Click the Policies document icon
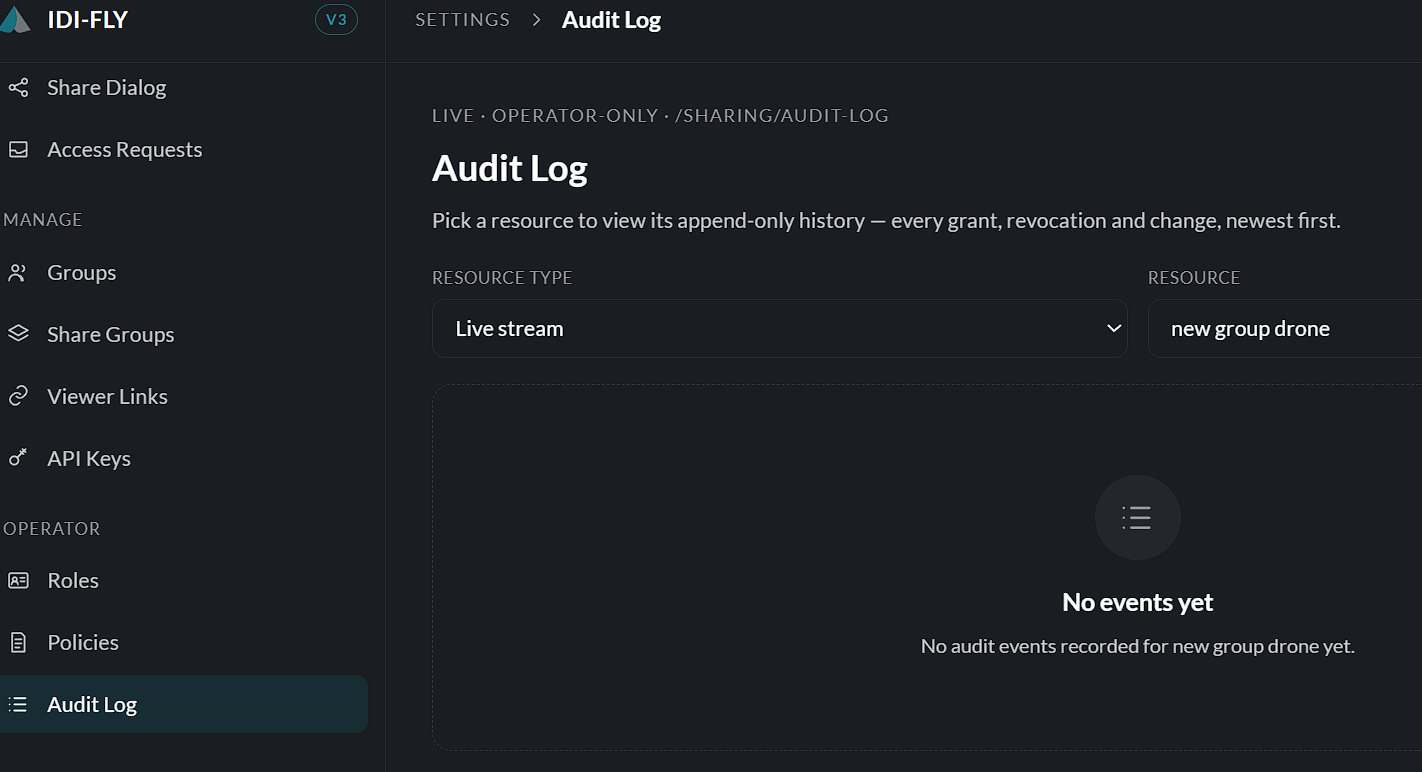This screenshot has height=772, width=1422. [x=18, y=642]
